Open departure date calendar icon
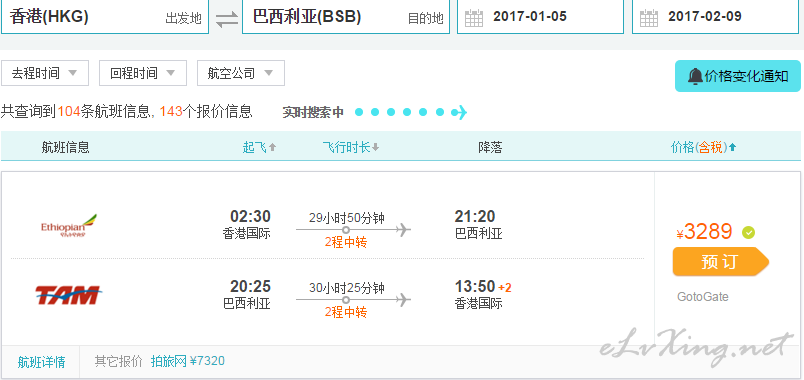This screenshot has width=804, height=380. (x=474, y=18)
